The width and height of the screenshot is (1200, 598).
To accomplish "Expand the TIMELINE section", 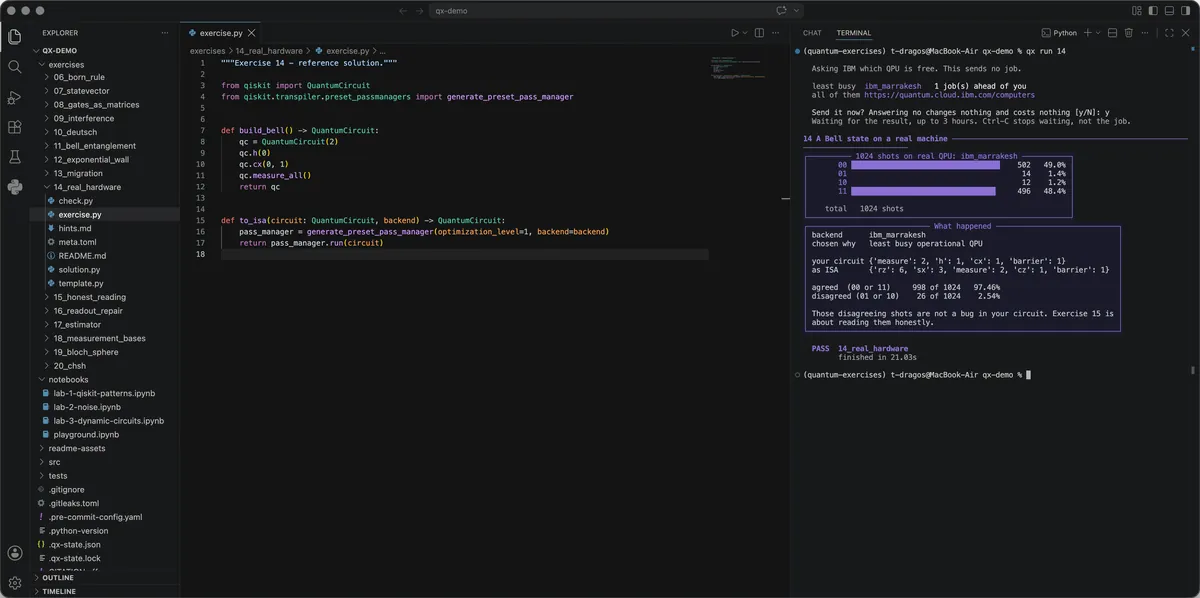I will click(58, 591).
